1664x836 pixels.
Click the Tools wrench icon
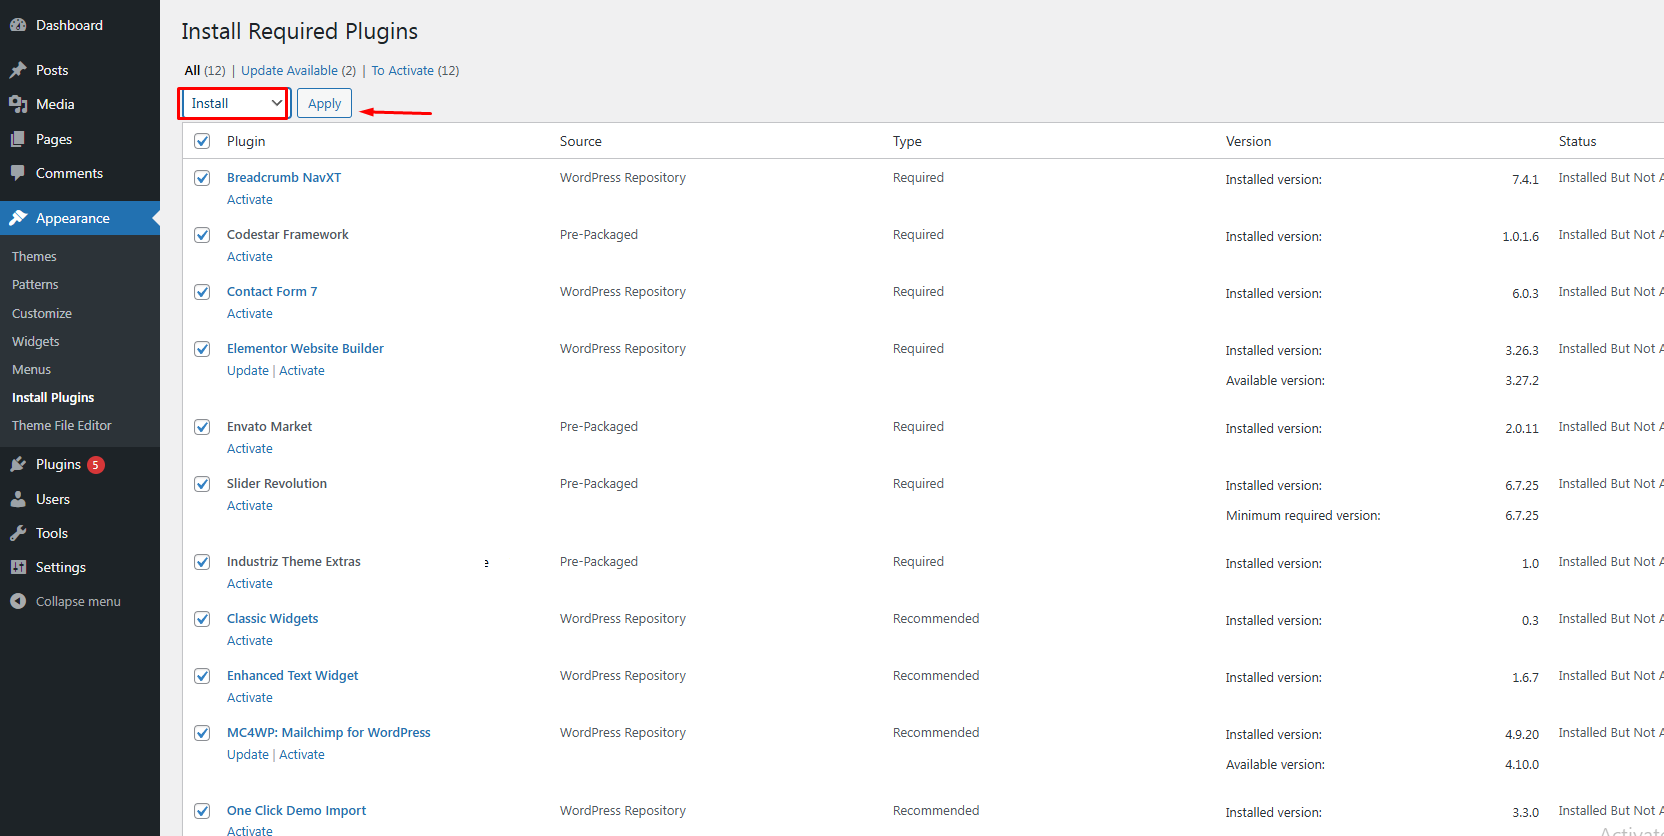coord(18,533)
